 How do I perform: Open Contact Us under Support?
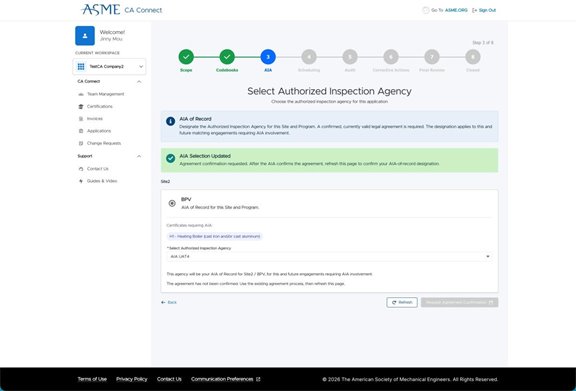click(x=98, y=169)
